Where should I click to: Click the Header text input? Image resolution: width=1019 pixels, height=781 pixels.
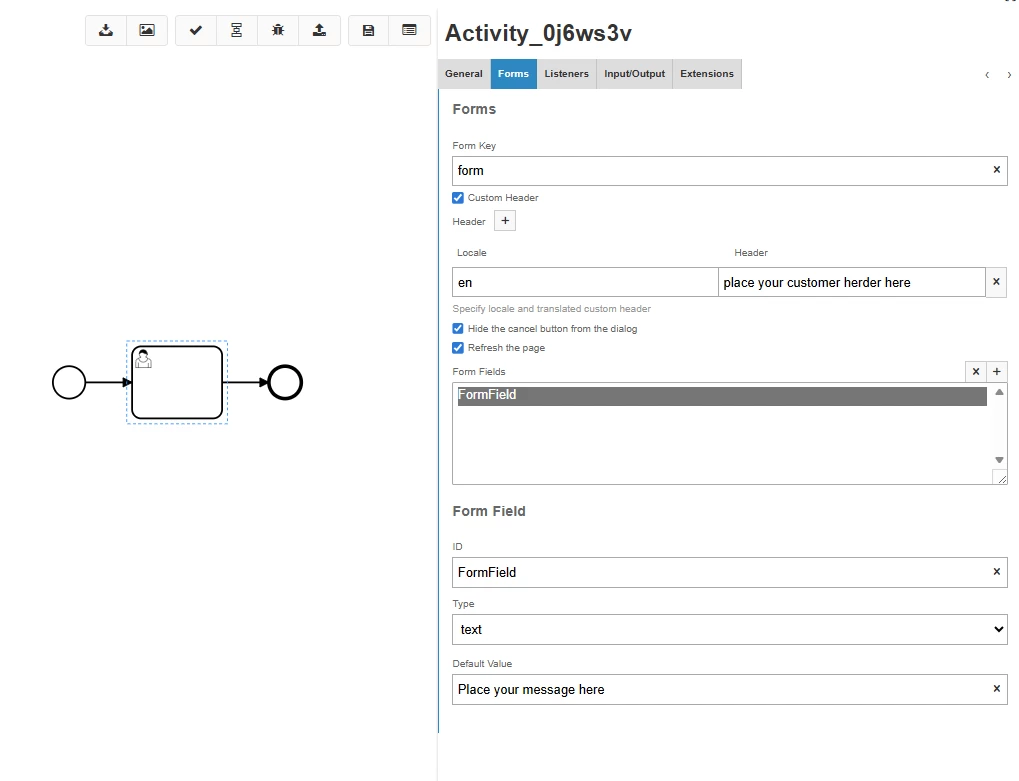point(852,283)
